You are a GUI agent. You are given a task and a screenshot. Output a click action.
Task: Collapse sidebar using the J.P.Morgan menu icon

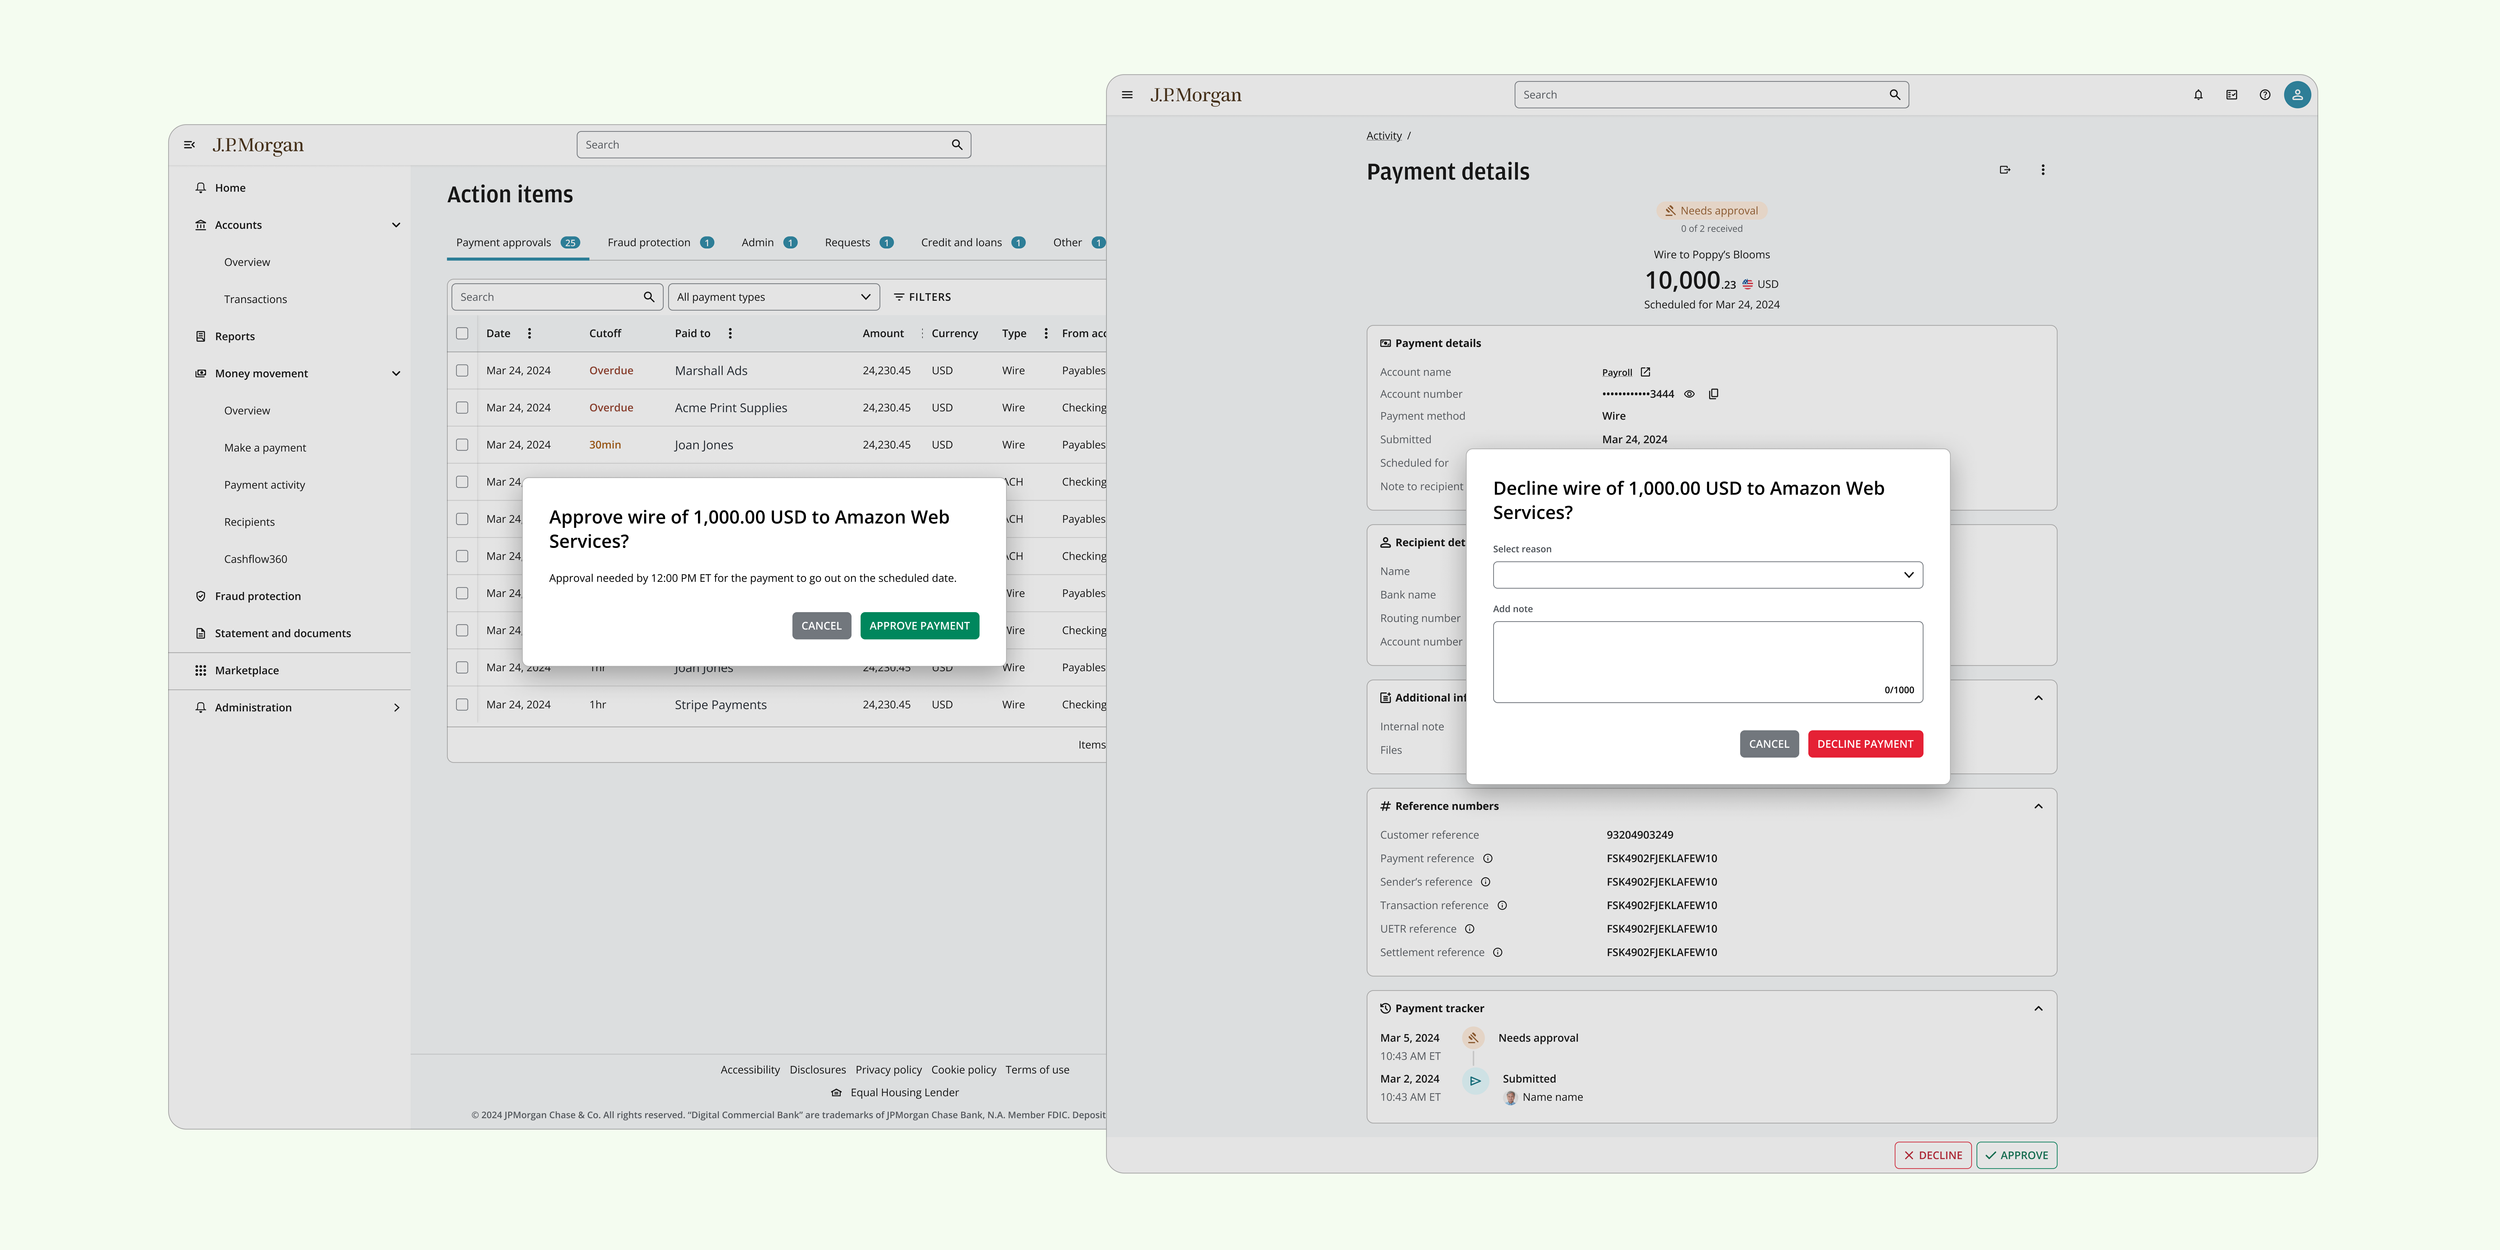point(189,145)
